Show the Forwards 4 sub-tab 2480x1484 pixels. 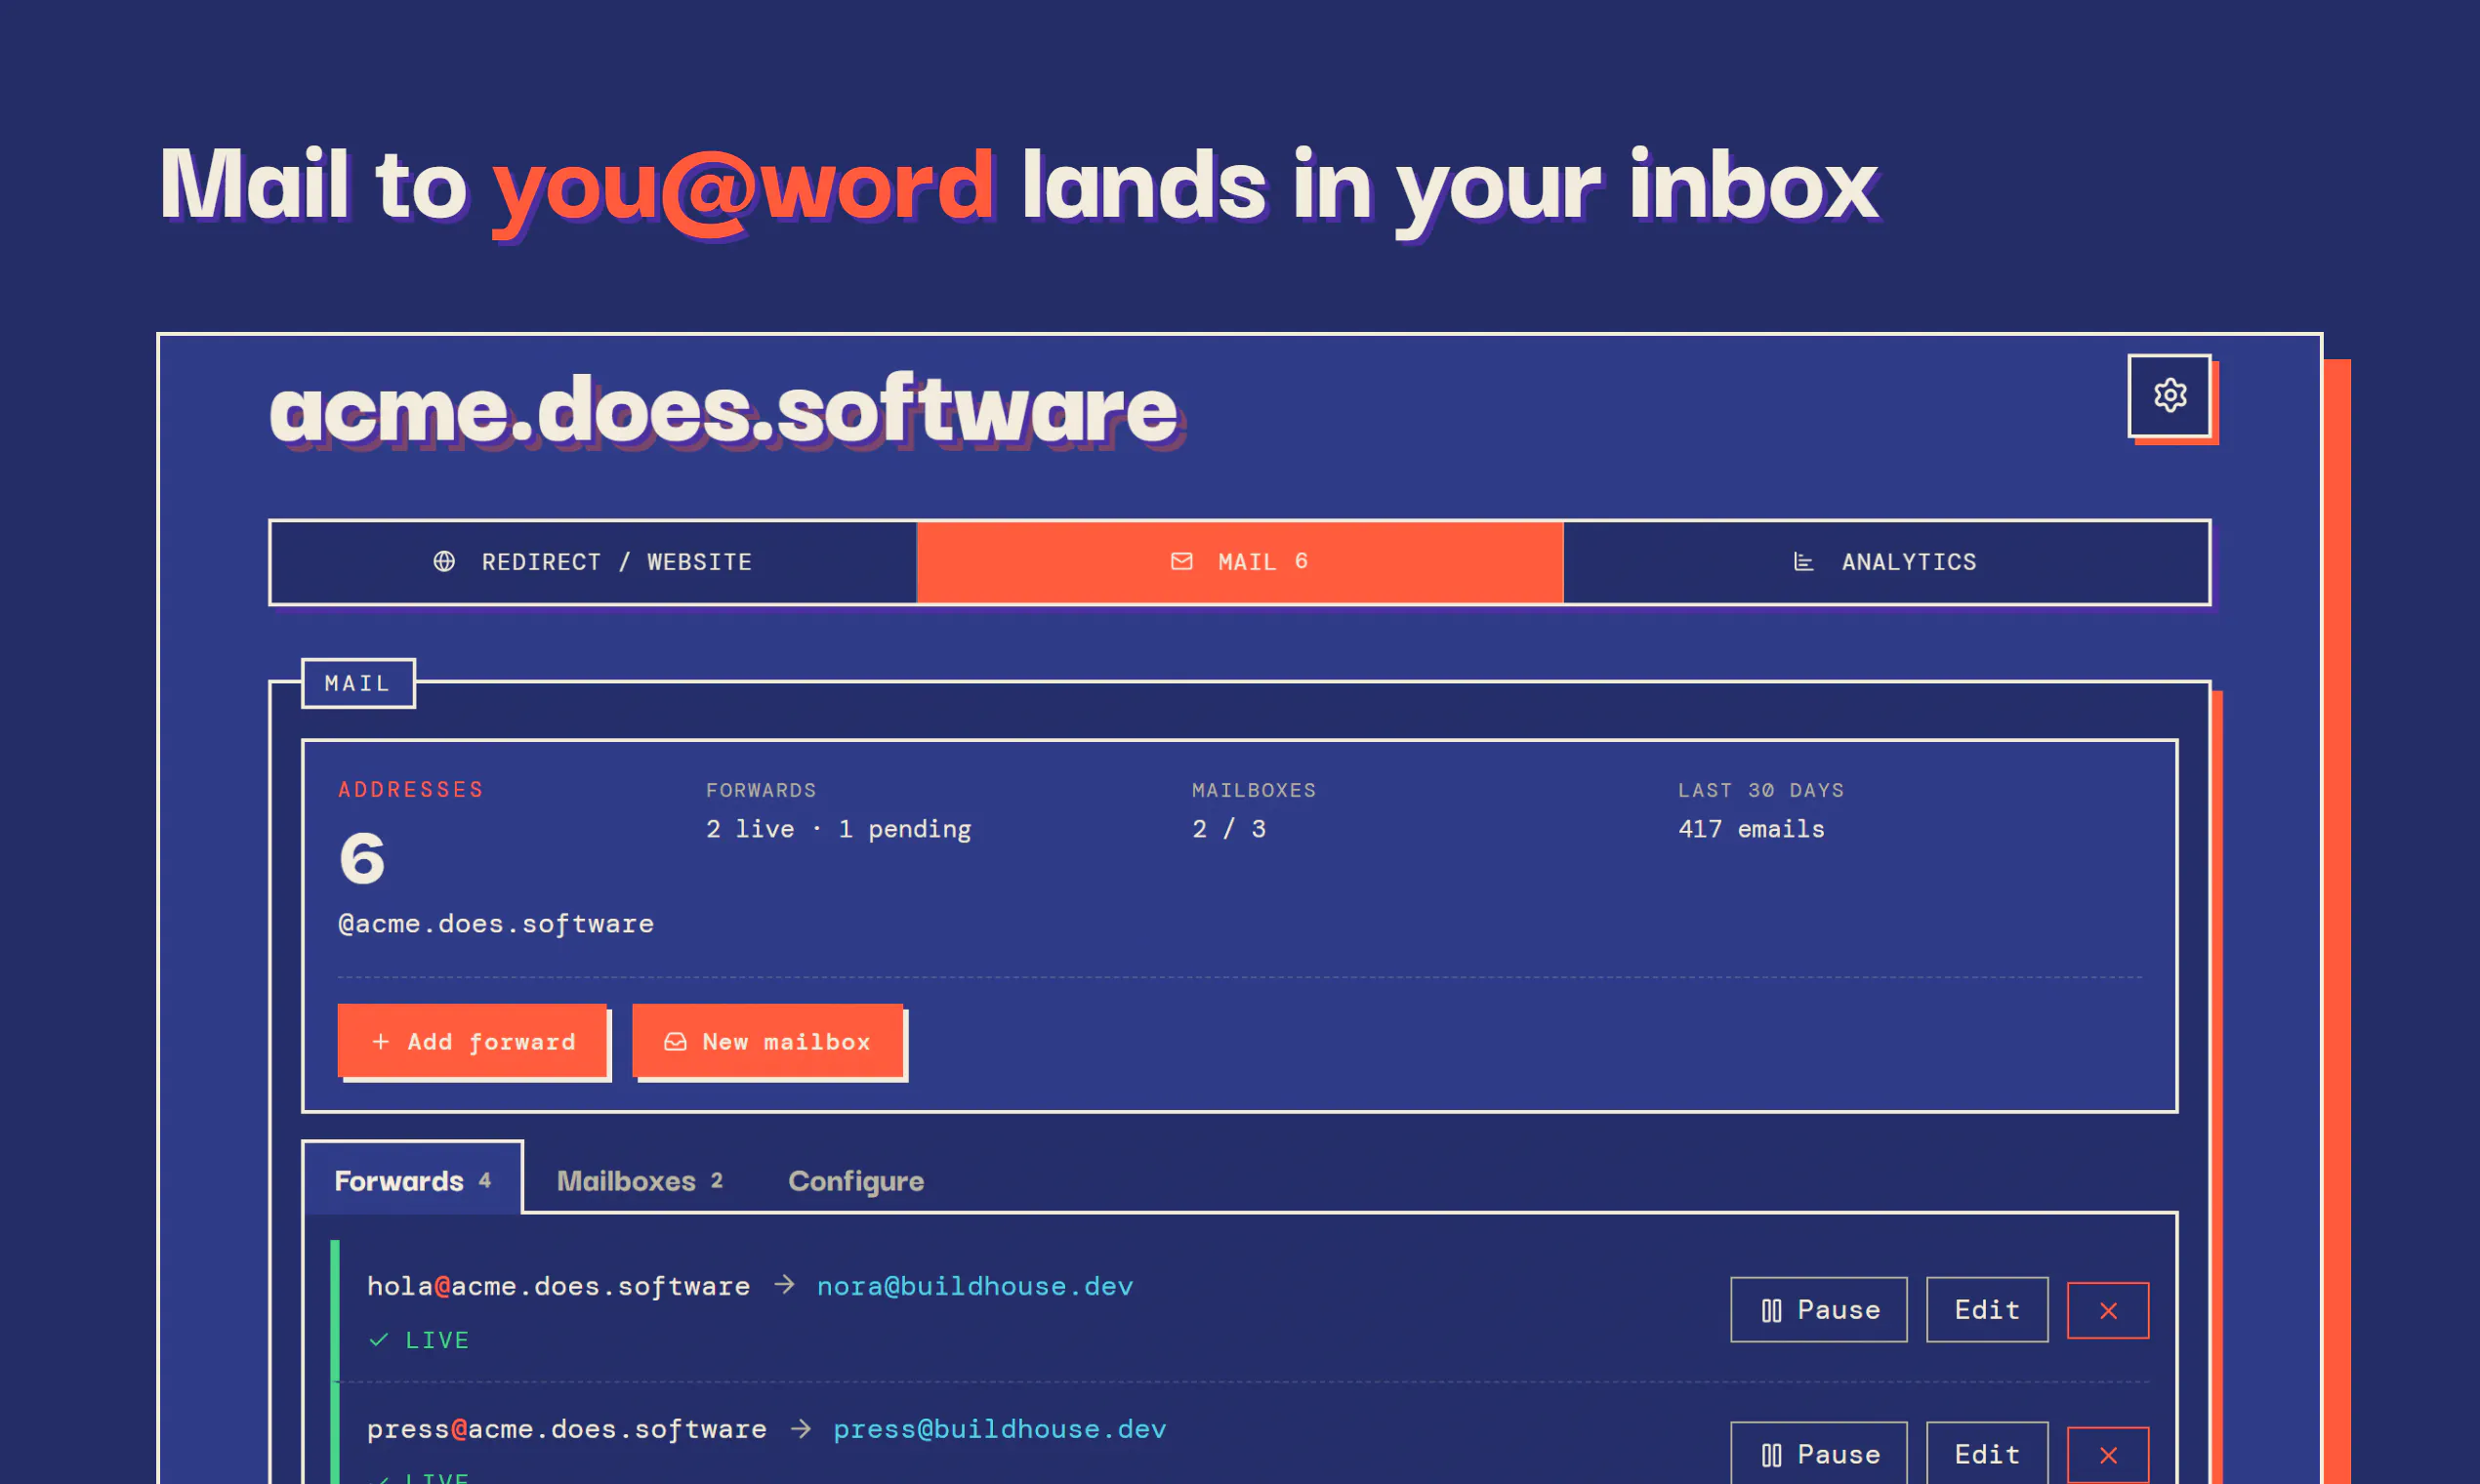pyautogui.click(x=412, y=1180)
